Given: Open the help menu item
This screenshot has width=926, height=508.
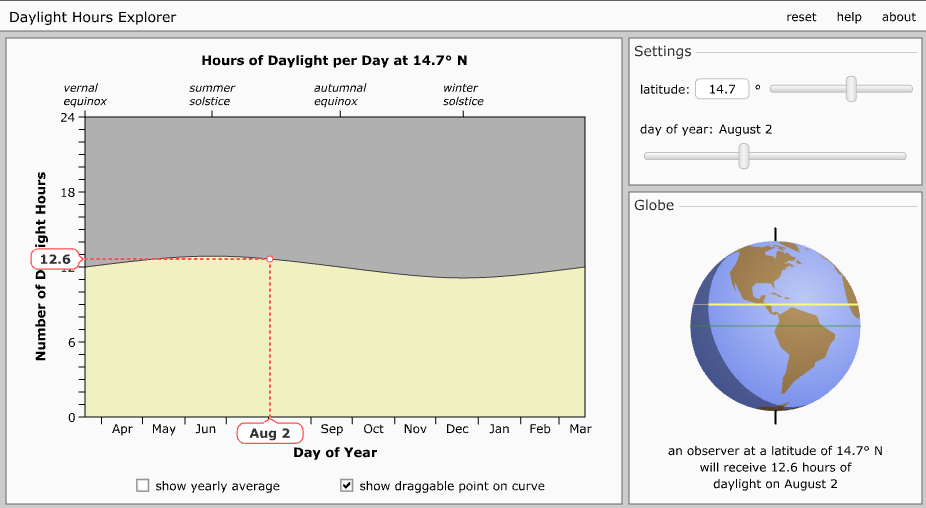Looking at the screenshot, I should click(x=849, y=17).
